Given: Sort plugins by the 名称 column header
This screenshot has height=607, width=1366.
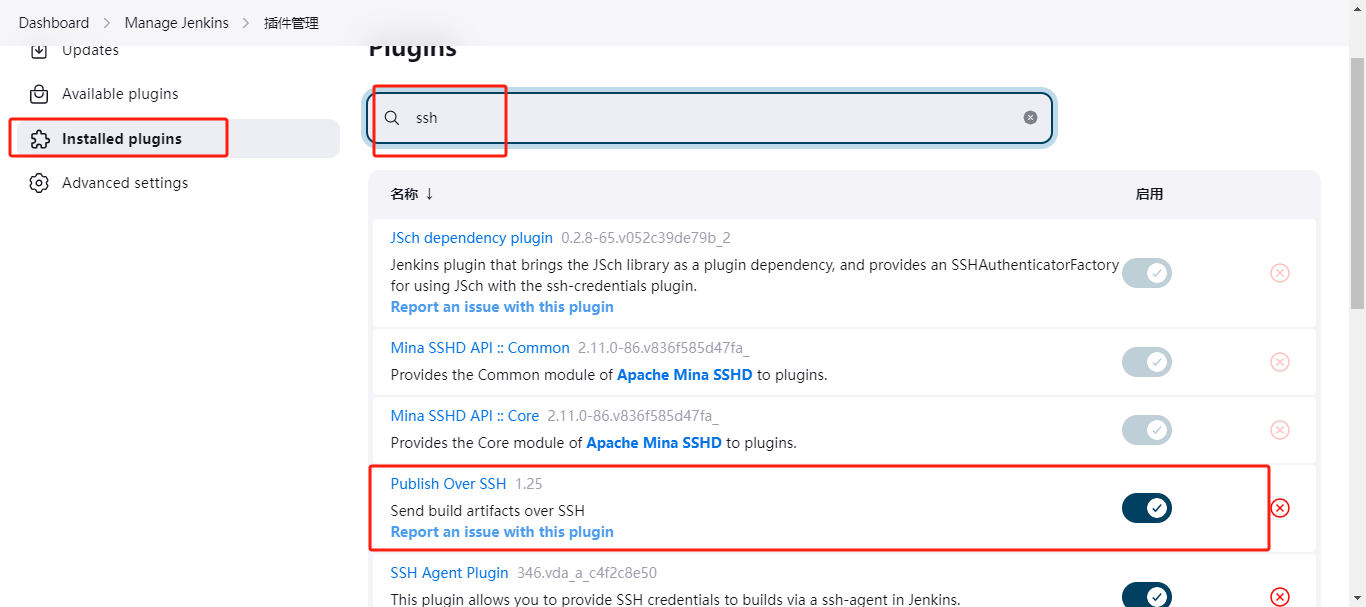Looking at the screenshot, I should tap(411, 194).
